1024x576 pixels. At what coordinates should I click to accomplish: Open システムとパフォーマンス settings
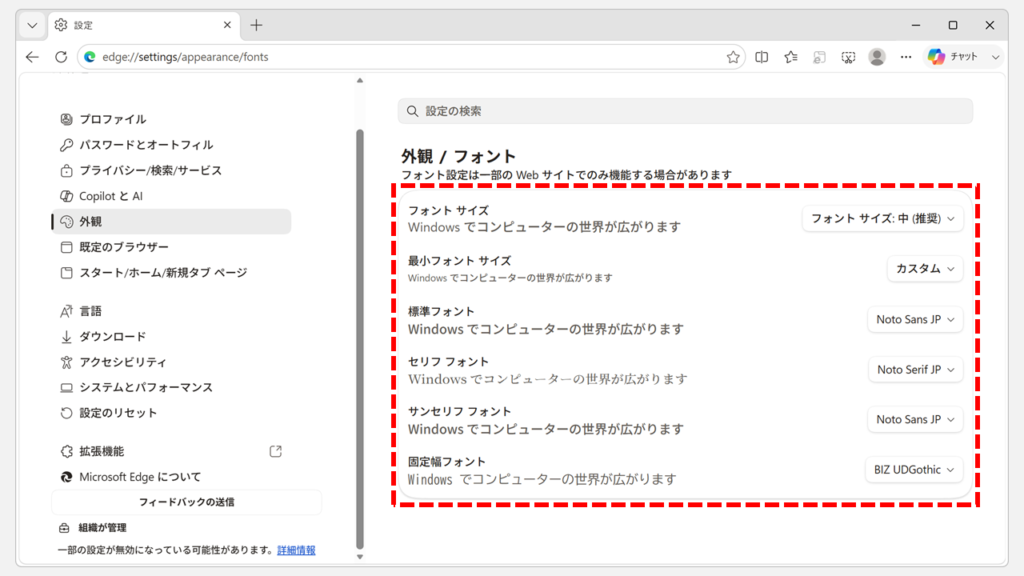pyautogui.click(x=171, y=387)
